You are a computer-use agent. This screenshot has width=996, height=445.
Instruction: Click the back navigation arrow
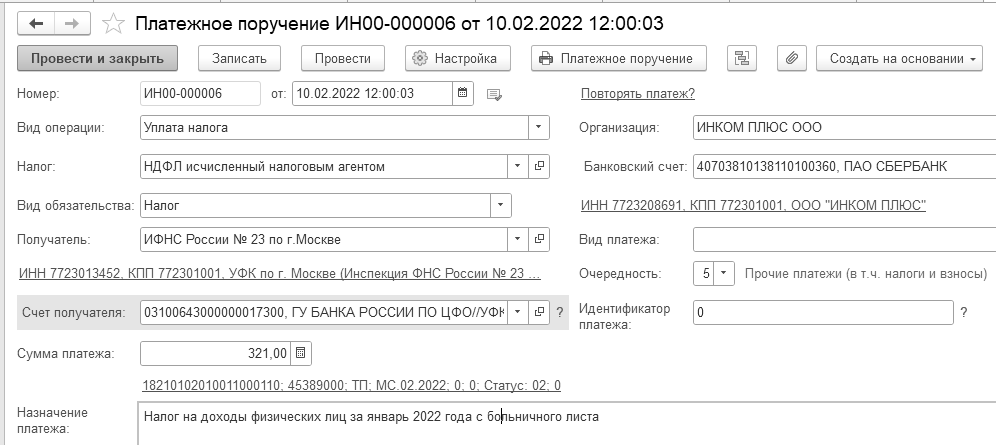pos(37,22)
